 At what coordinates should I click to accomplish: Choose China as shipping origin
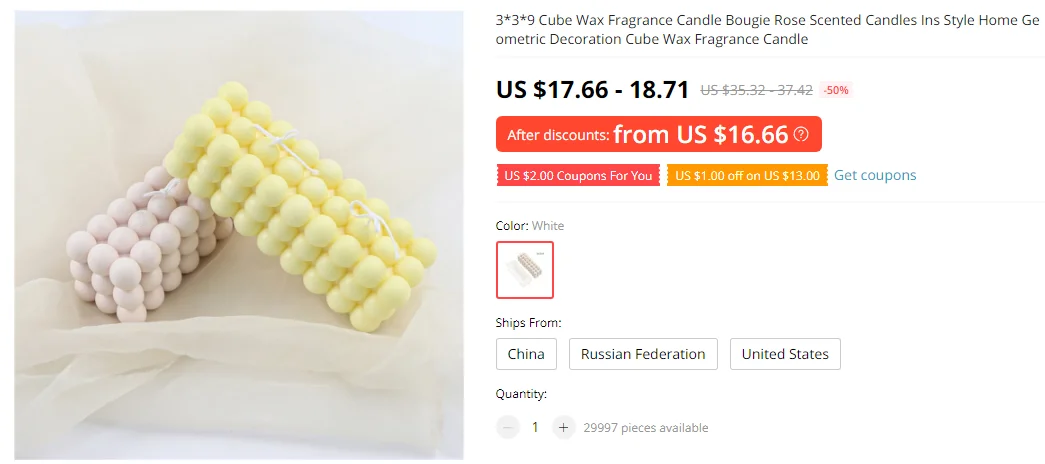[x=526, y=354]
